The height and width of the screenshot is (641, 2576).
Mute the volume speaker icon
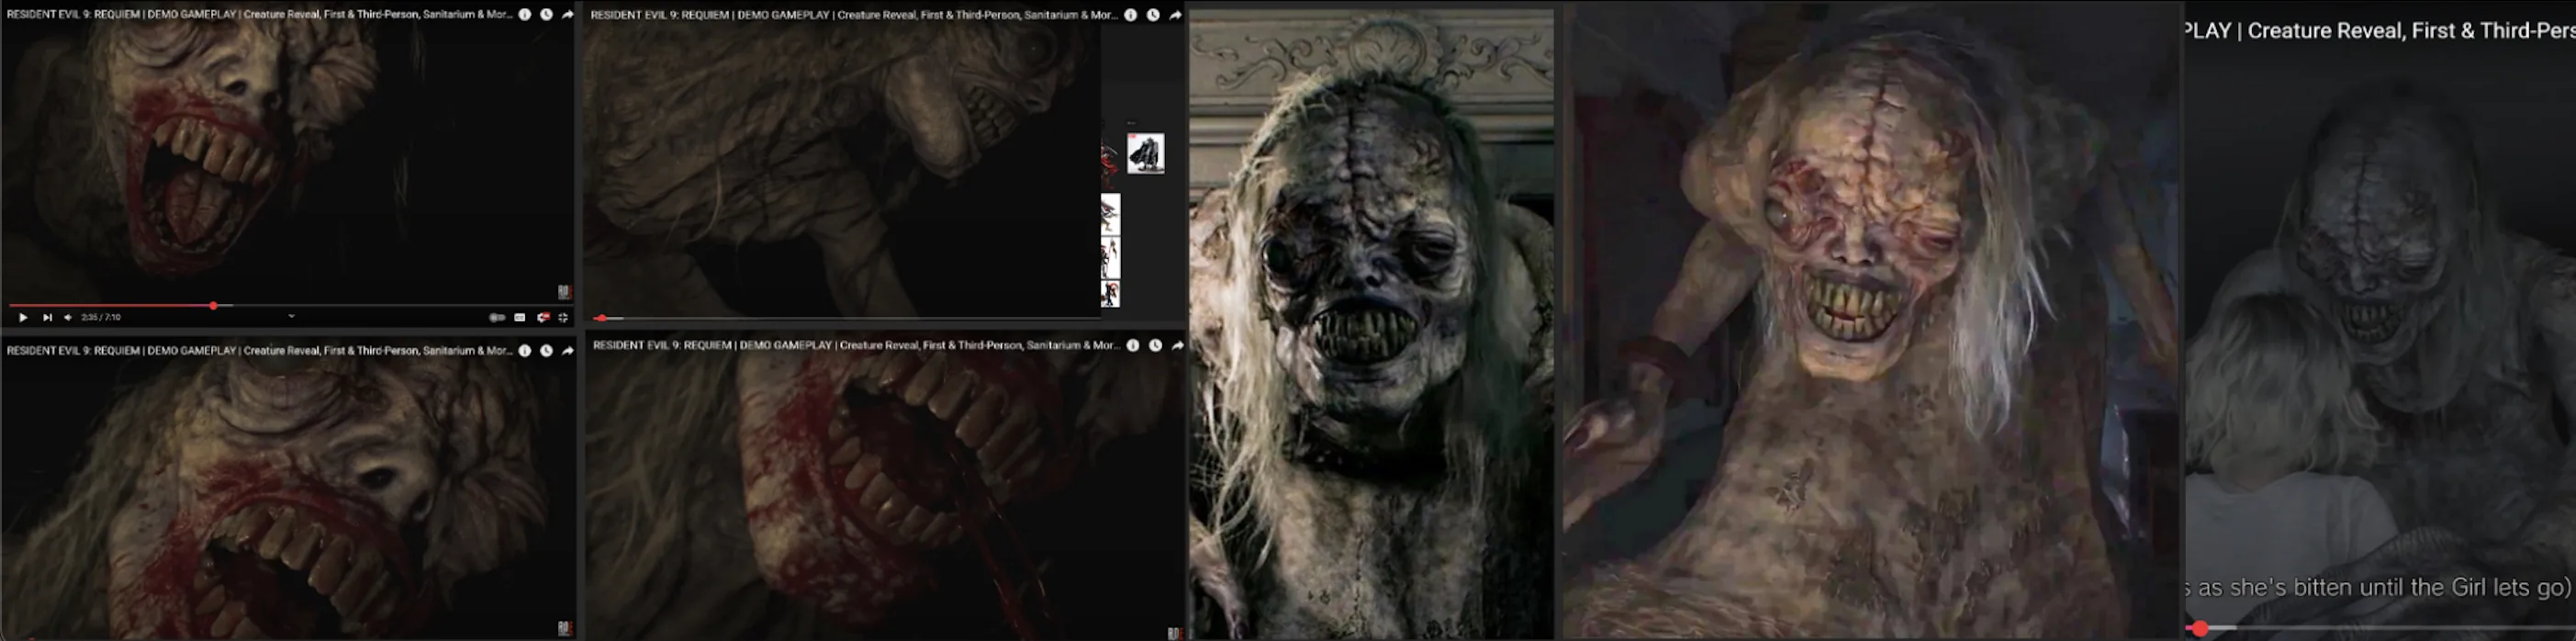tap(68, 317)
